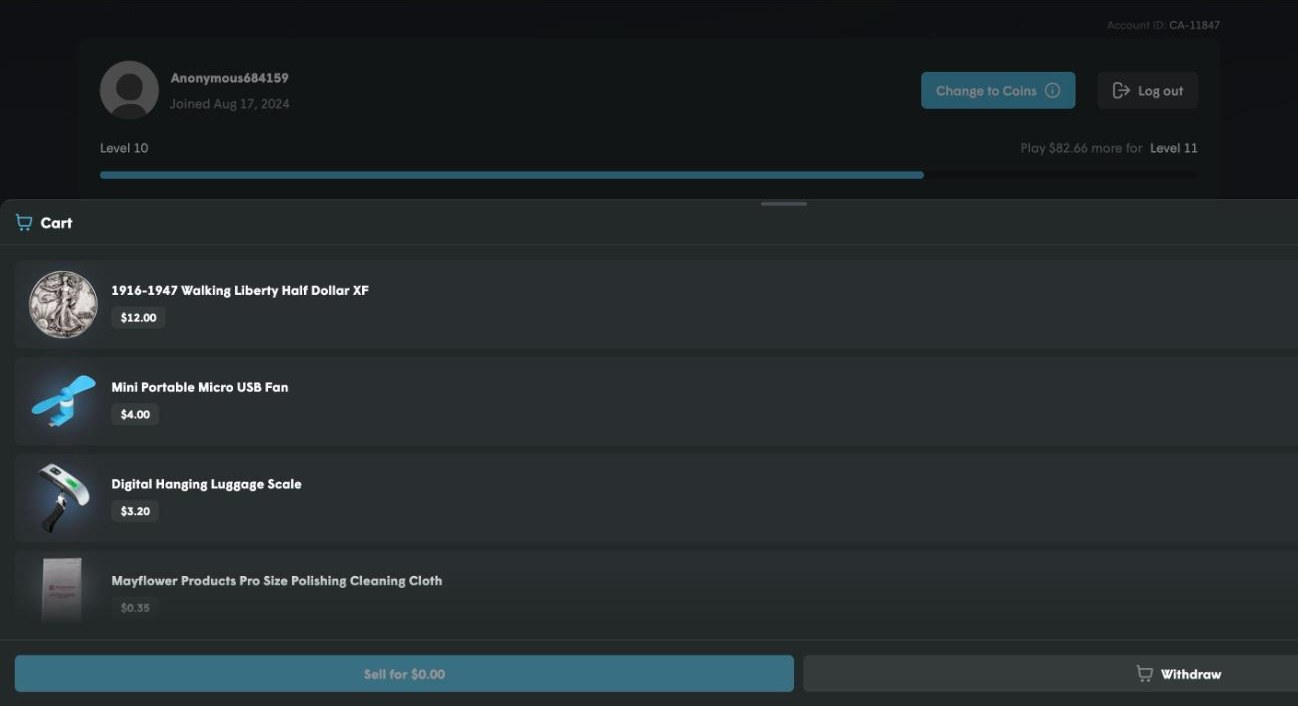The width and height of the screenshot is (1298, 706).
Task: Click the Change to Coins button
Action: [998, 90]
